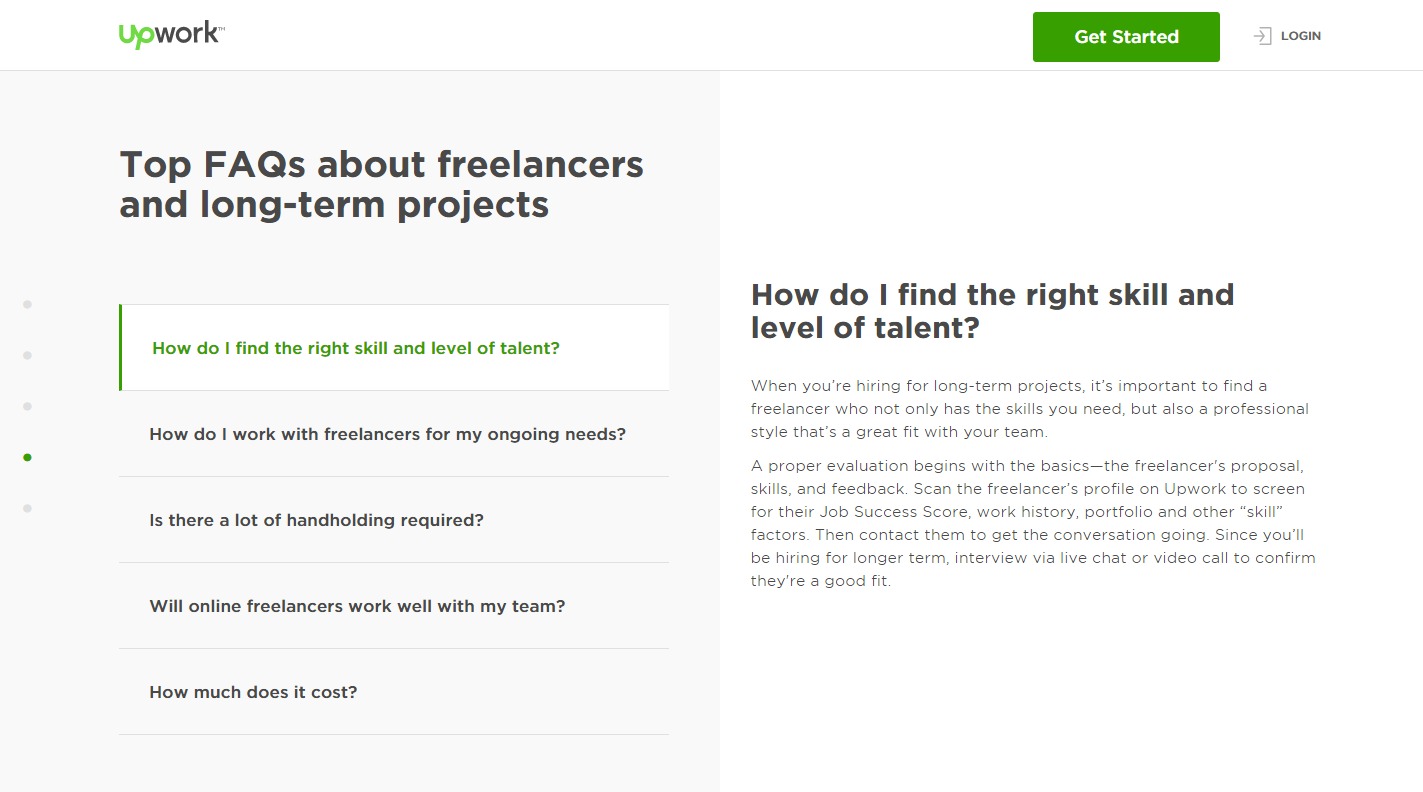Click the right-side answer heading
The width and height of the screenshot is (1423, 792).
(993, 313)
